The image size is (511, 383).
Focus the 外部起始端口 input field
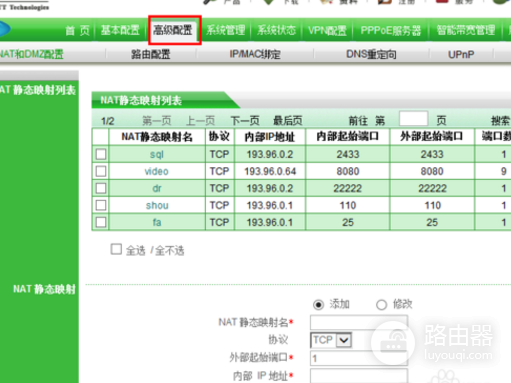click(359, 359)
